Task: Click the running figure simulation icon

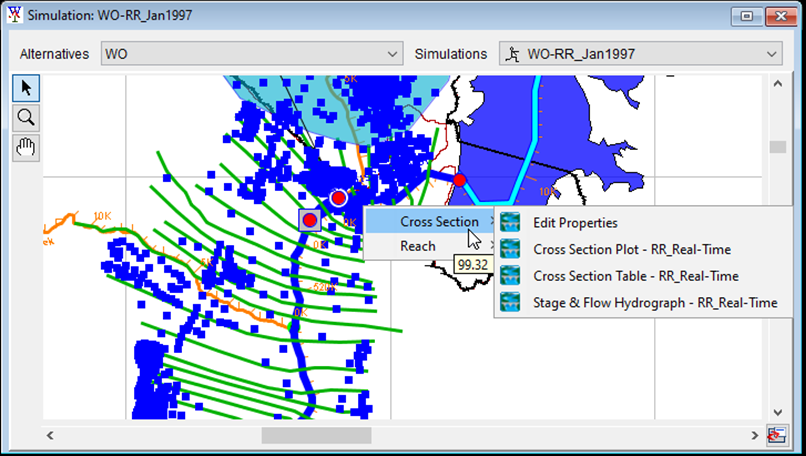Action: pyautogui.click(x=511, y=54)
